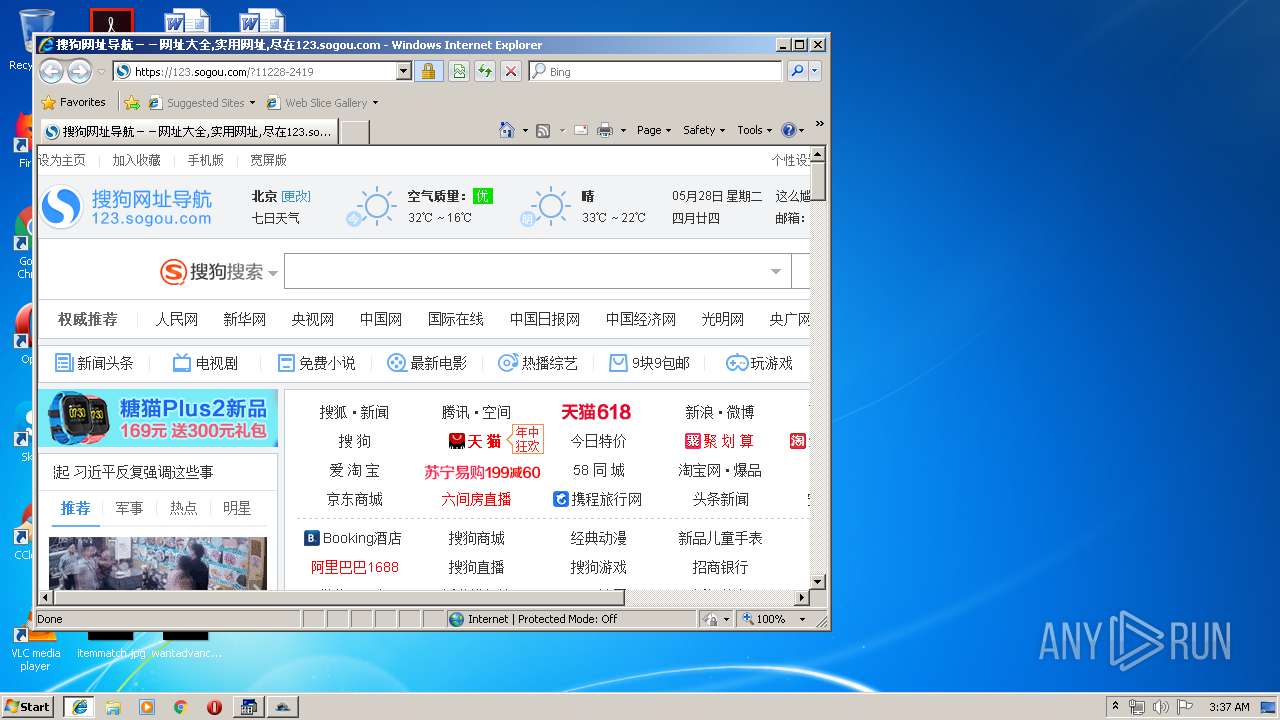Image resolution: width=1280 pixels, height=720 pixels.
Task: Click the 糖猫Plus2新品 banner ad
Action: 158,419
